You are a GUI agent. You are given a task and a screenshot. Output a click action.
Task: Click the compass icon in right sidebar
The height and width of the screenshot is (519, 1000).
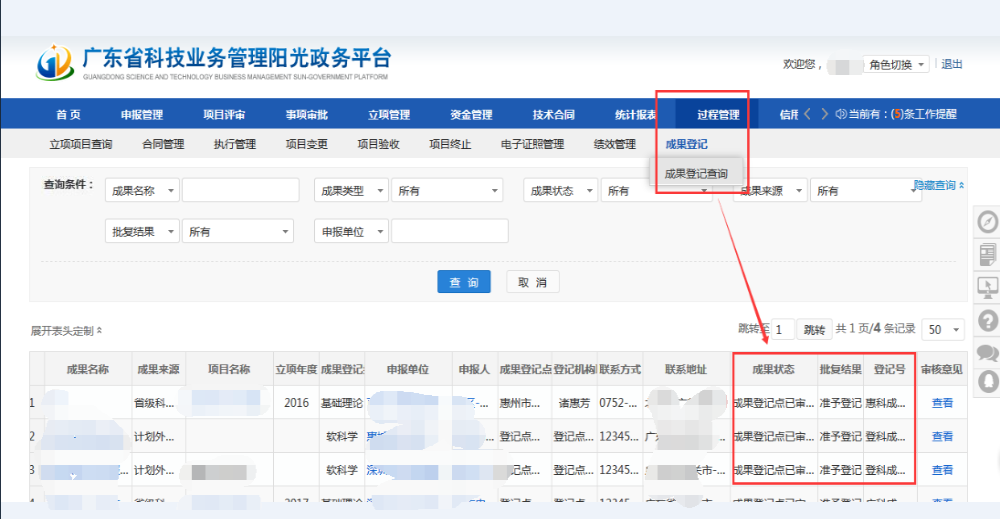988,222
